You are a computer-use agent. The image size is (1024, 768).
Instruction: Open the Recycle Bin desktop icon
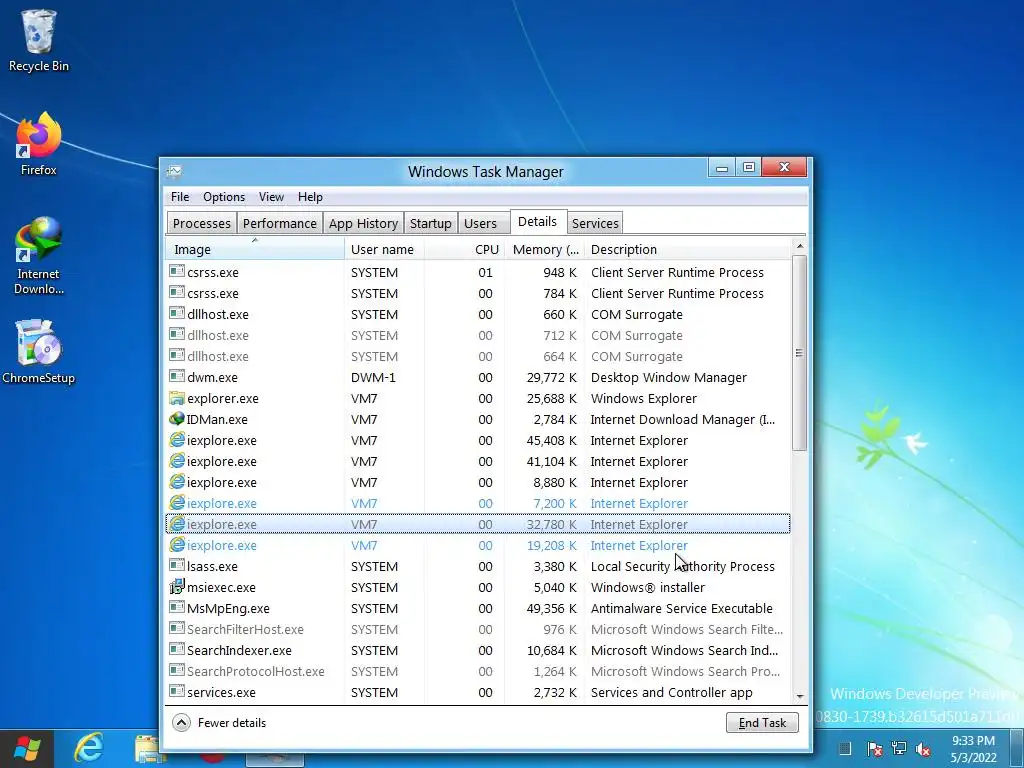pyautogui.click(x=39, y=40)
